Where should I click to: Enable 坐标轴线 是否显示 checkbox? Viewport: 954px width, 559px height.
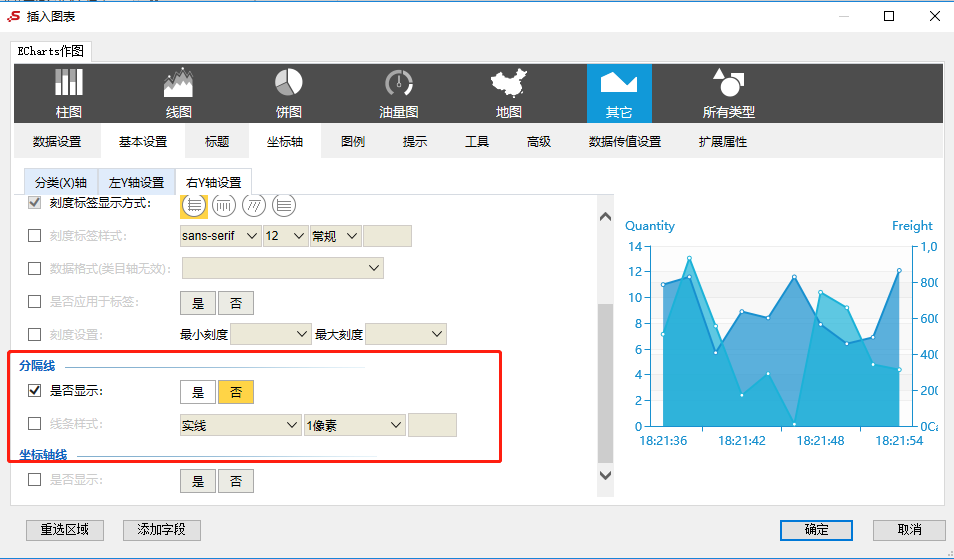pos(35,479)
